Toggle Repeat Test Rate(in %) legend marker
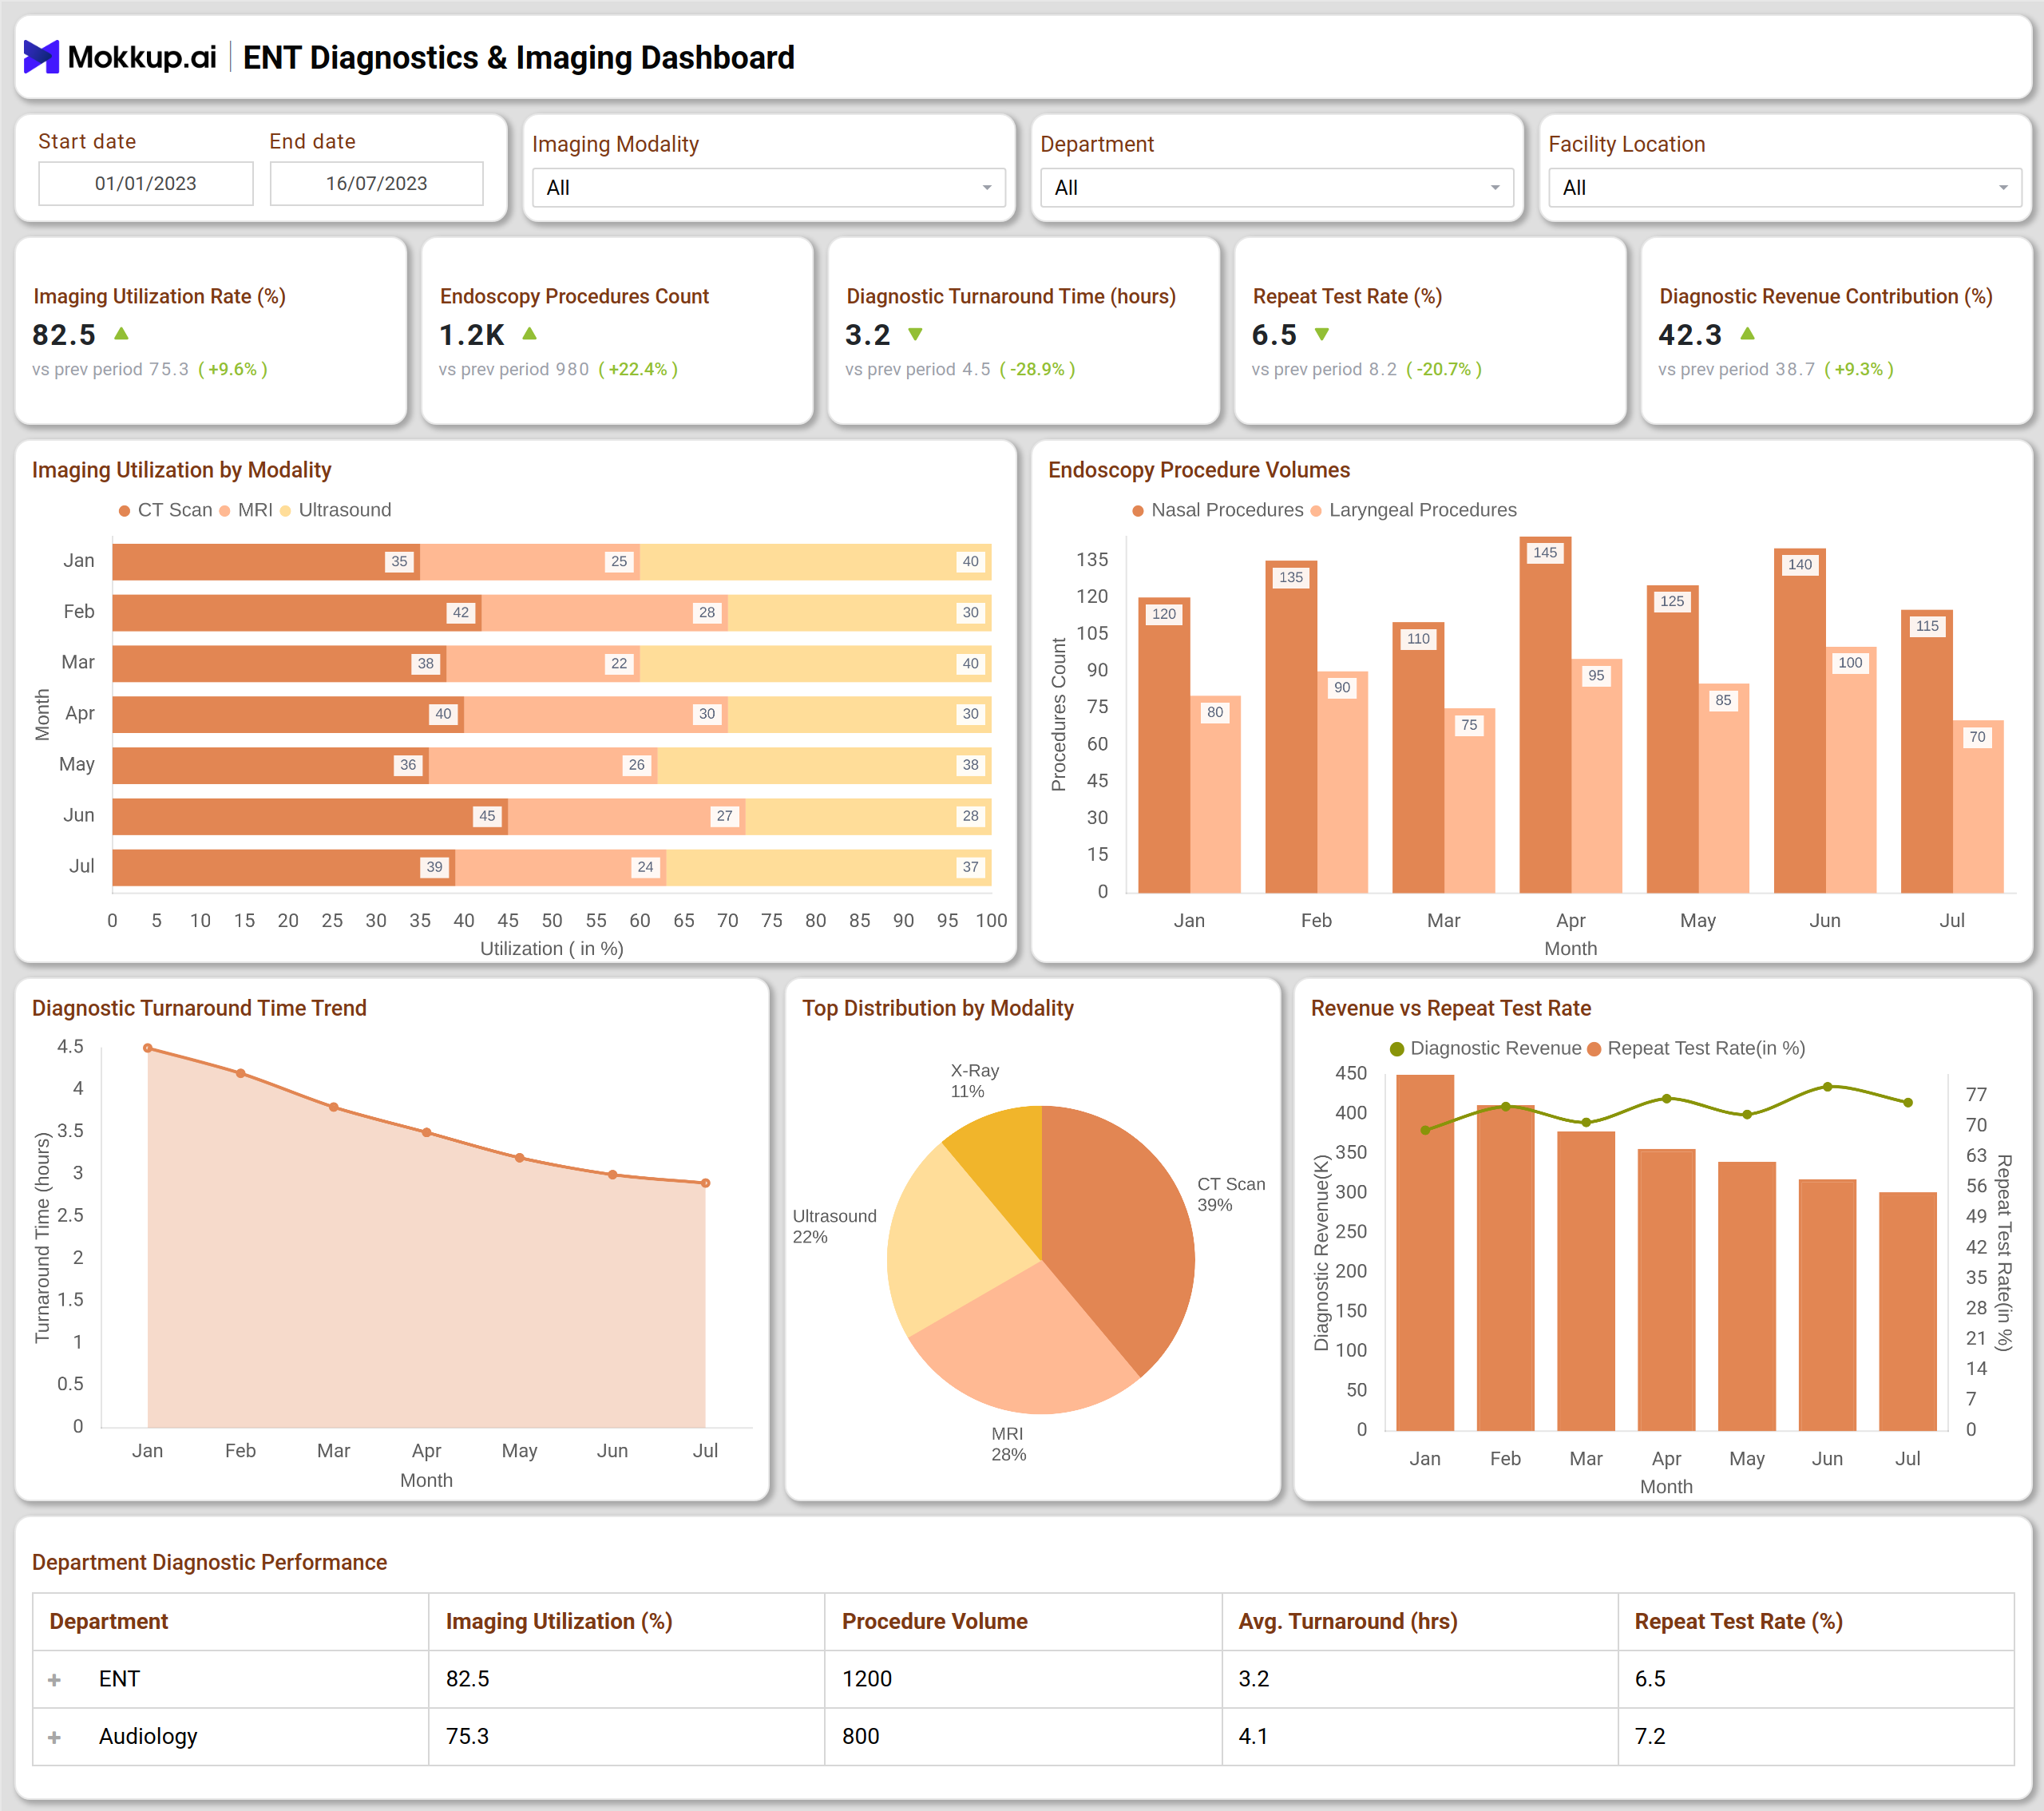 coord(1594,1049)
